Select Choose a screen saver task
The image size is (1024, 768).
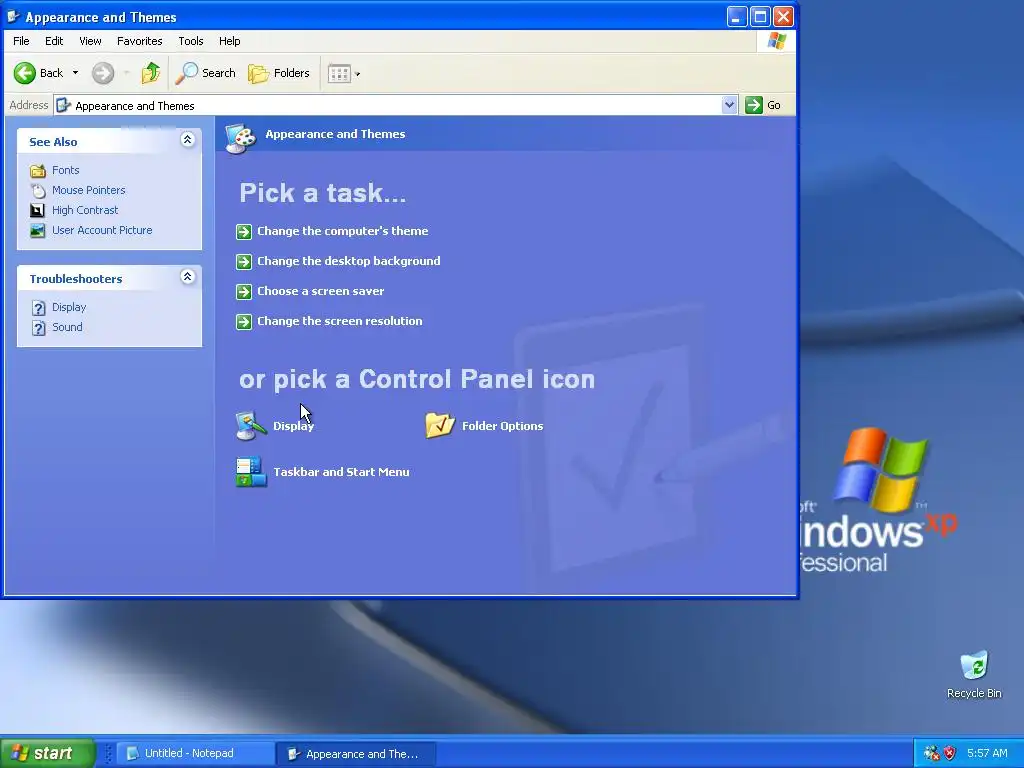coord(321,291)
